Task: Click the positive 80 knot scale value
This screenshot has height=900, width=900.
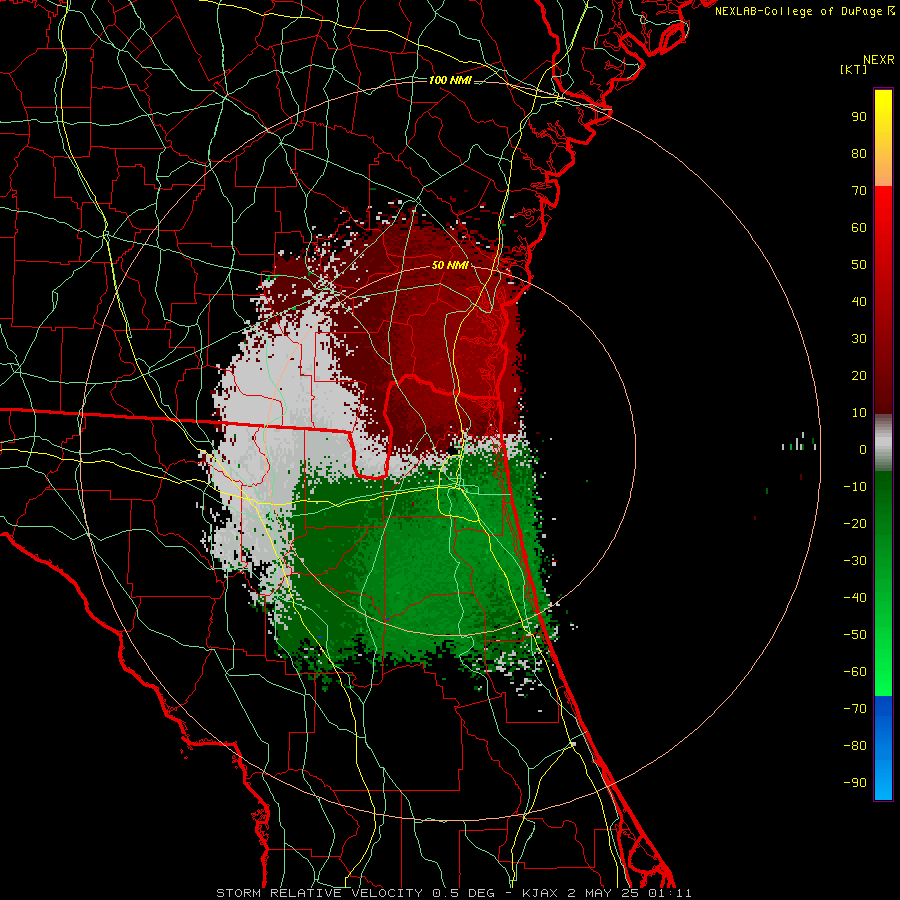Action: [859, 153]
